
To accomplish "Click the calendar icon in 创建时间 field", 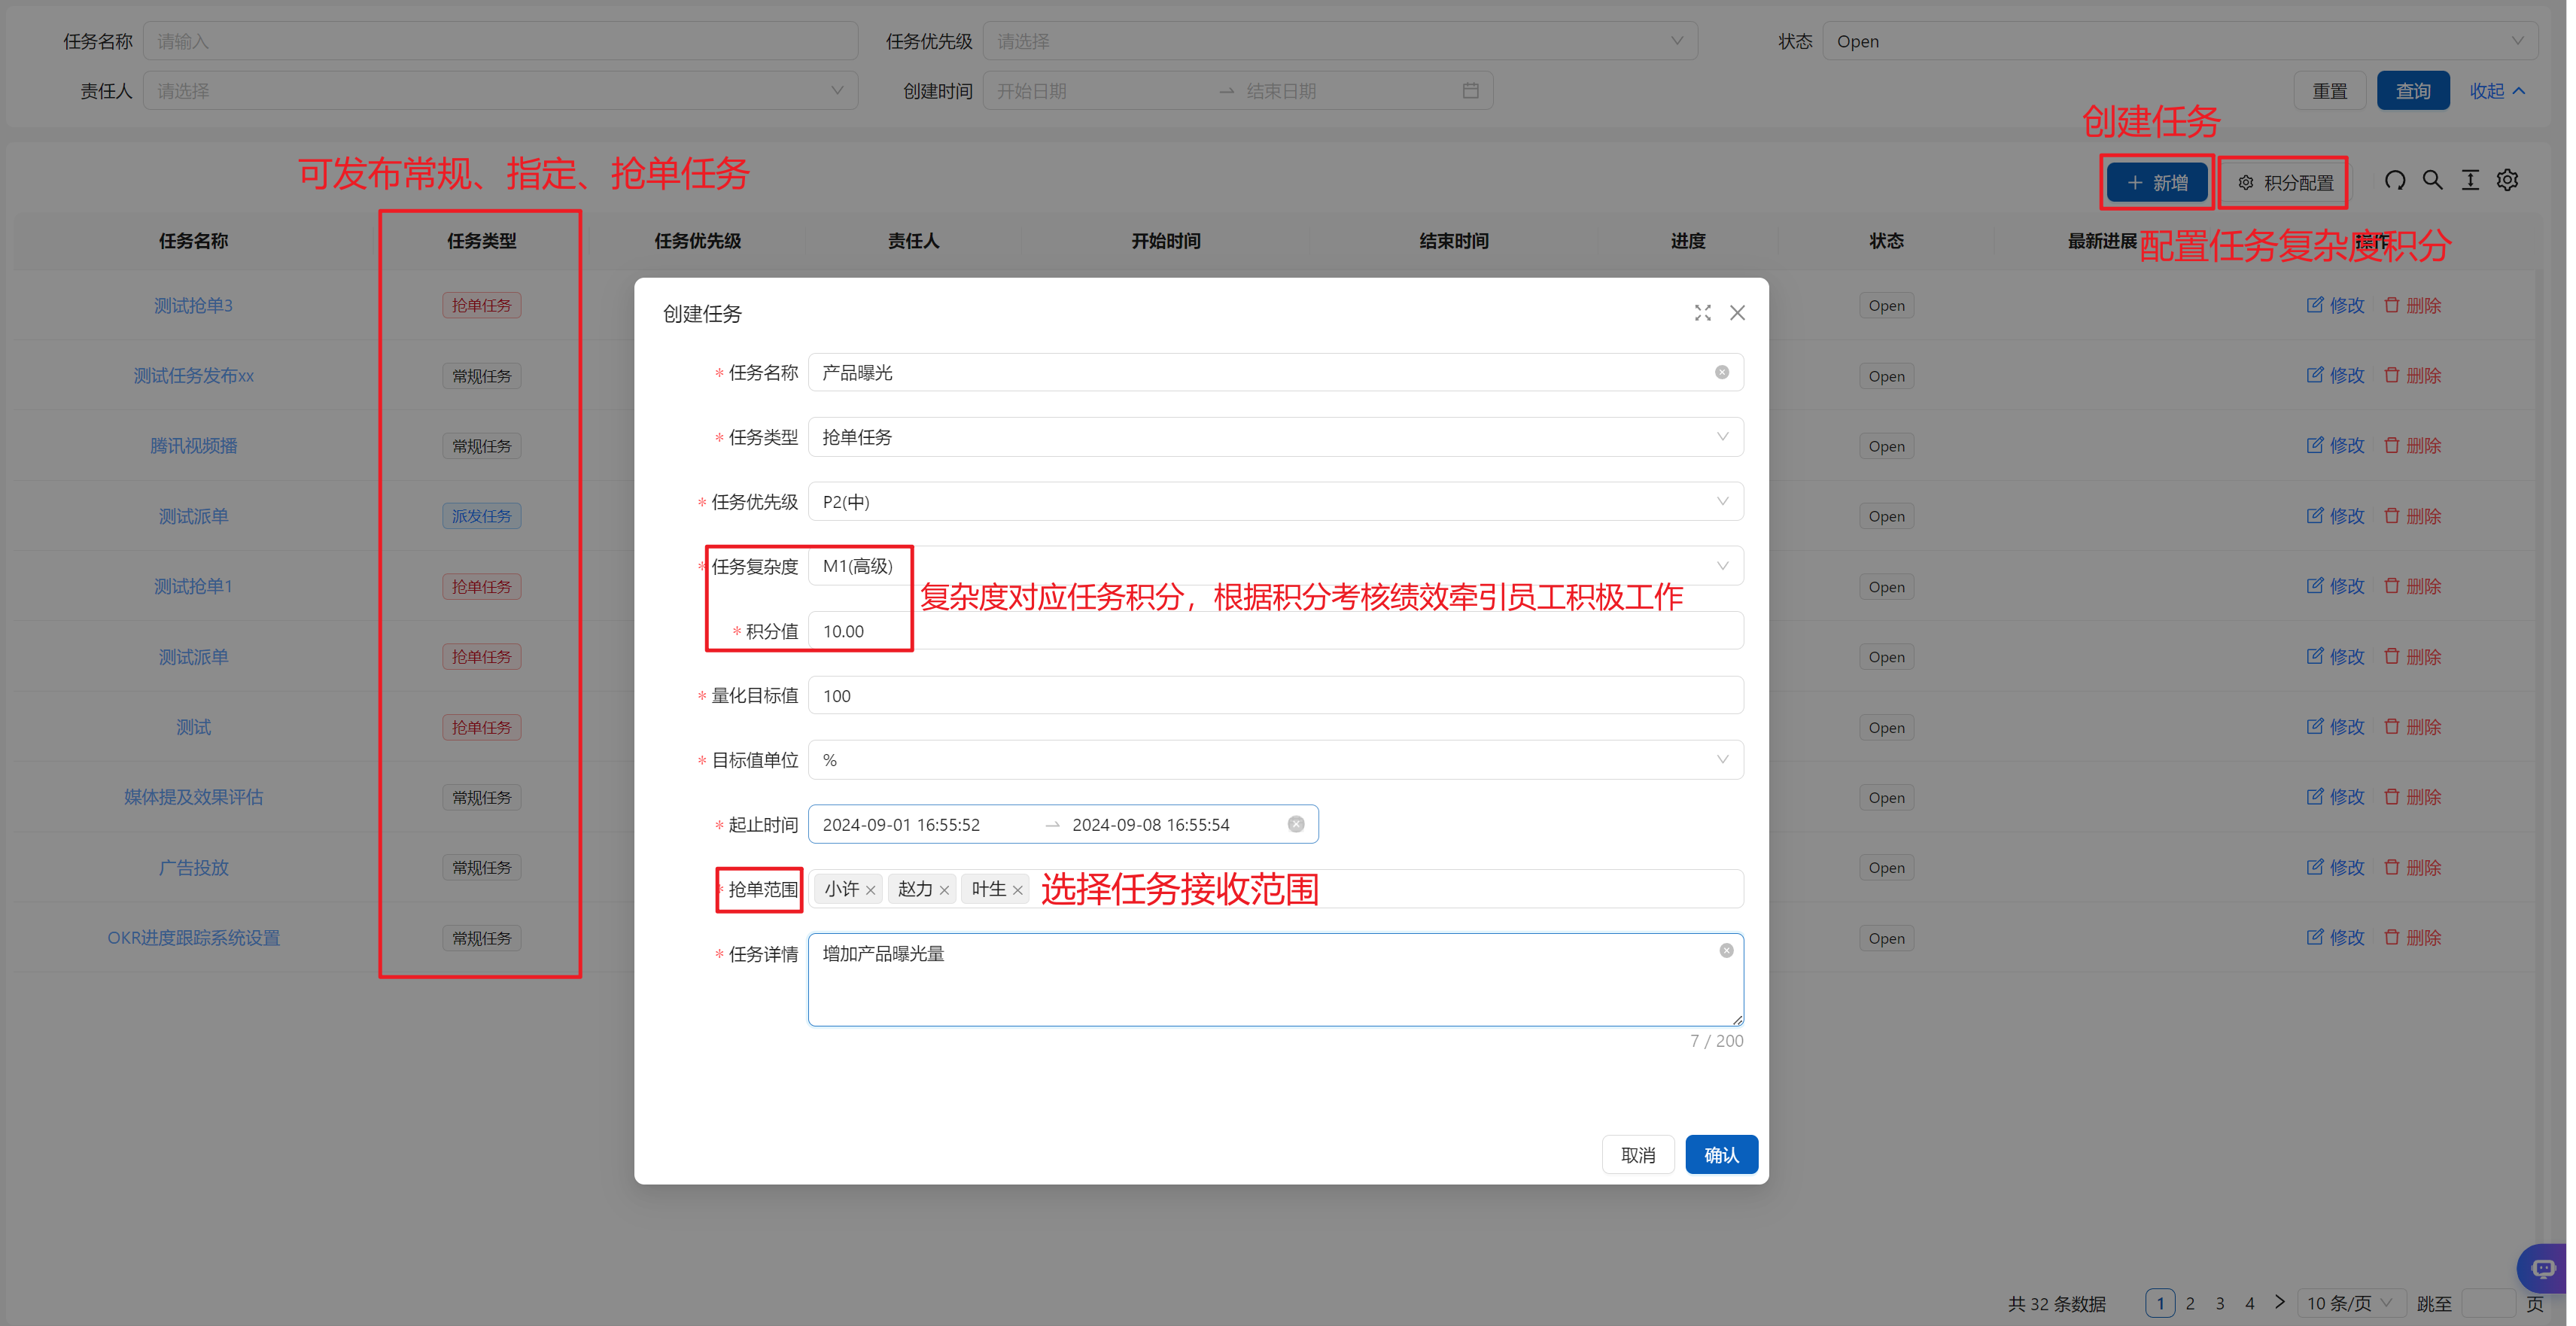I will 1470,90.
